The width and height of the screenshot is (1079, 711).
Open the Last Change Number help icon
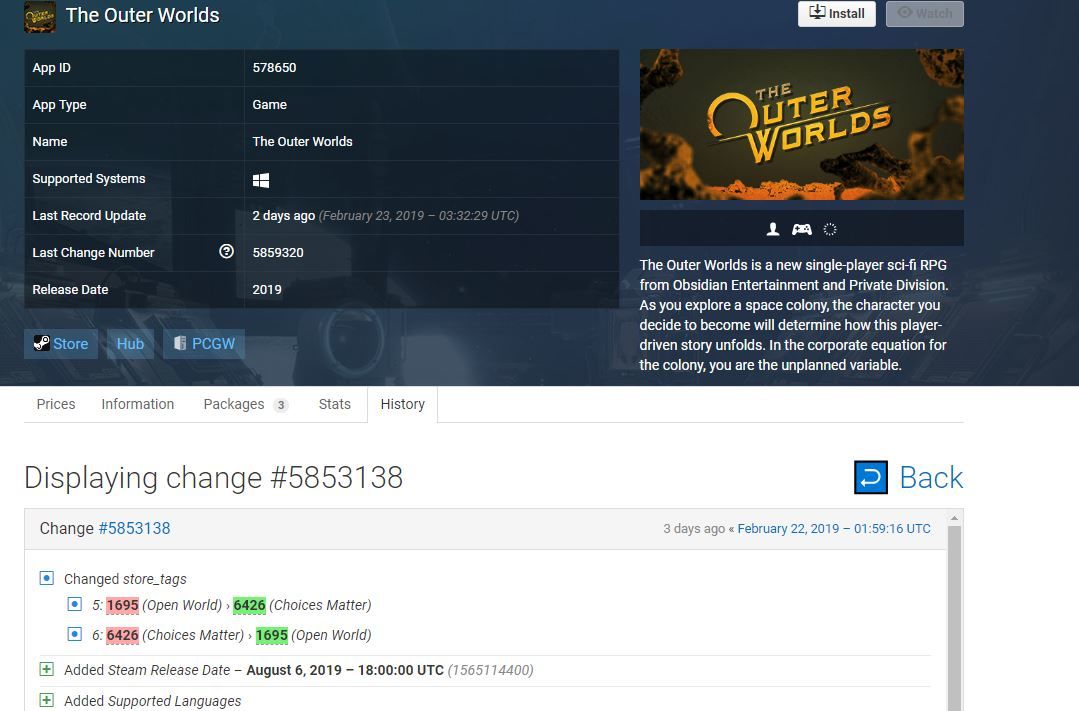(226, 251)
